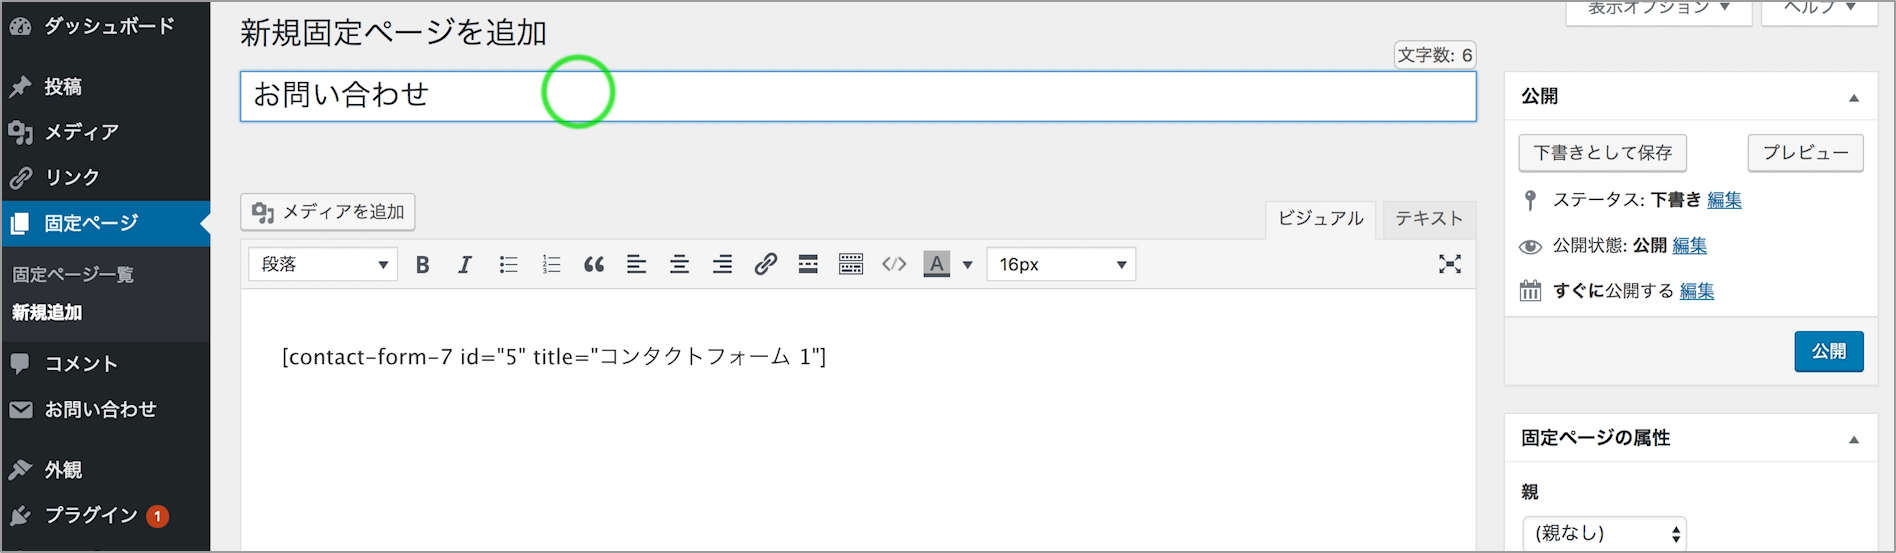
Task: Click the blue 公開 button
Action: (1829, 351)
